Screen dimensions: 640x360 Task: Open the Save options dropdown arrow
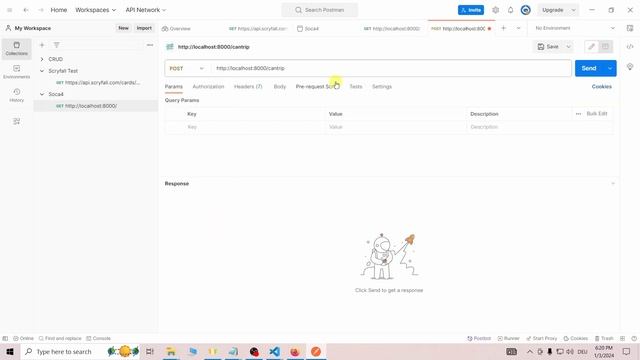568,47
